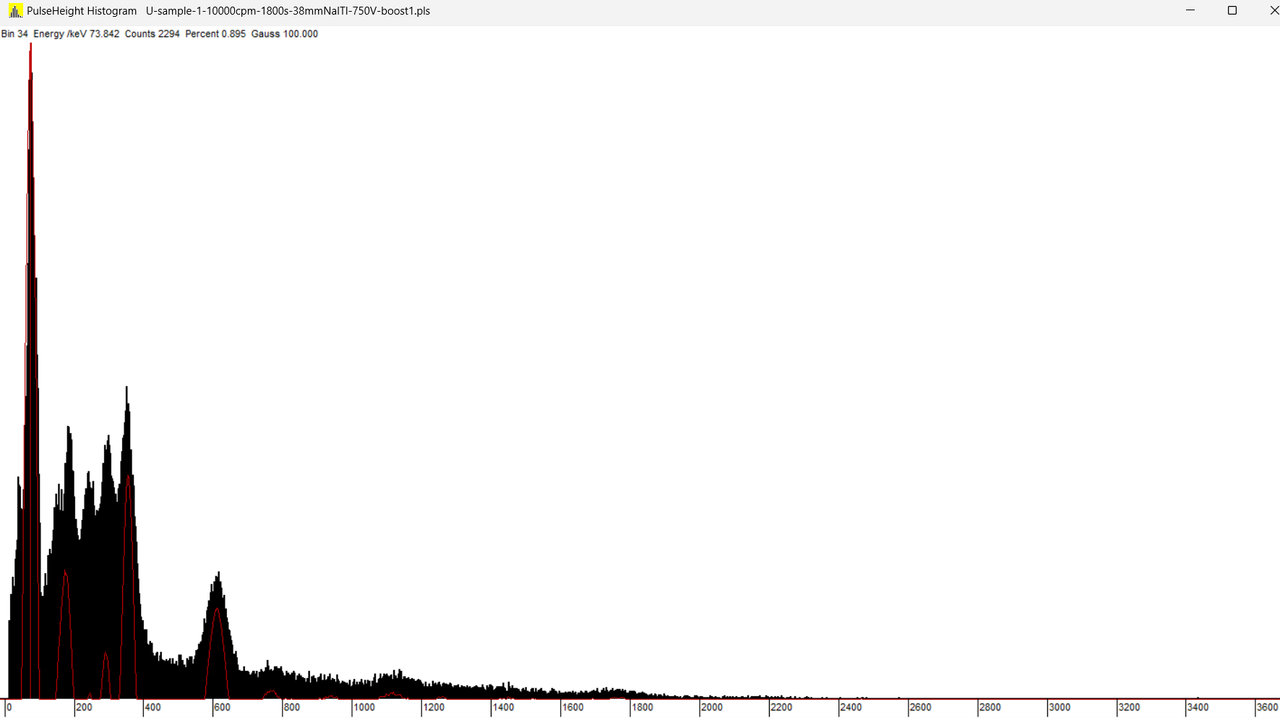Click the x-axis label 2400
Screen dimensions: 1280x718
(x=851, y=708)
